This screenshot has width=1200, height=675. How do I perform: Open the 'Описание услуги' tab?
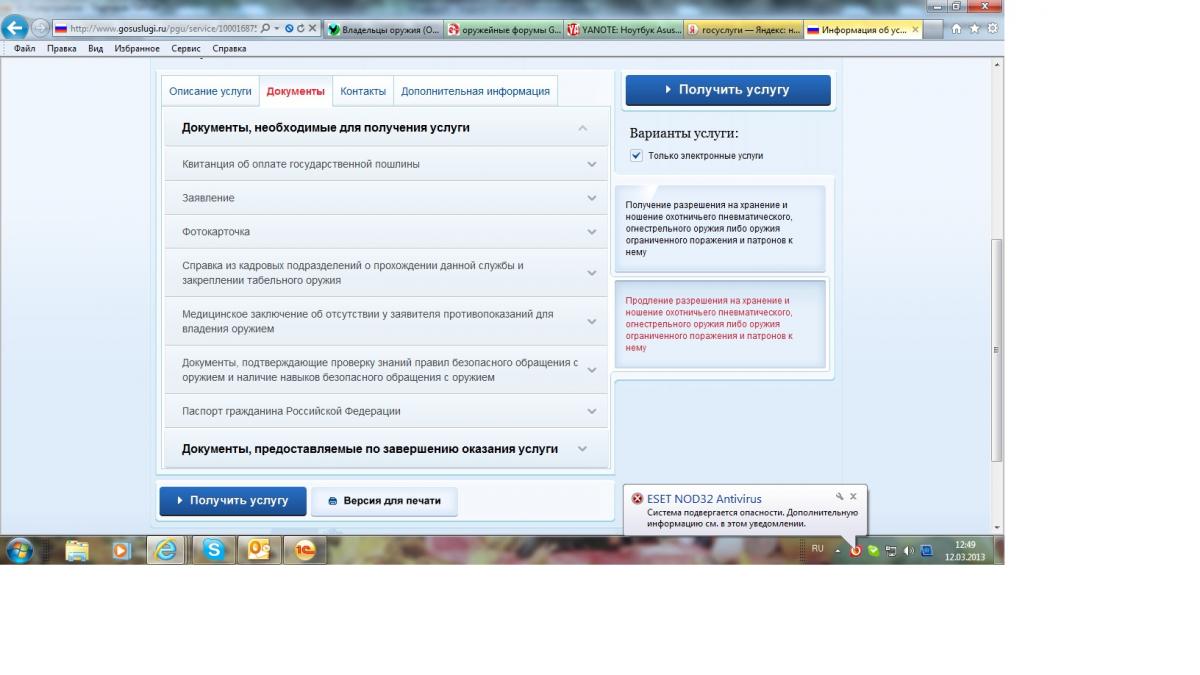coord(210,91)
